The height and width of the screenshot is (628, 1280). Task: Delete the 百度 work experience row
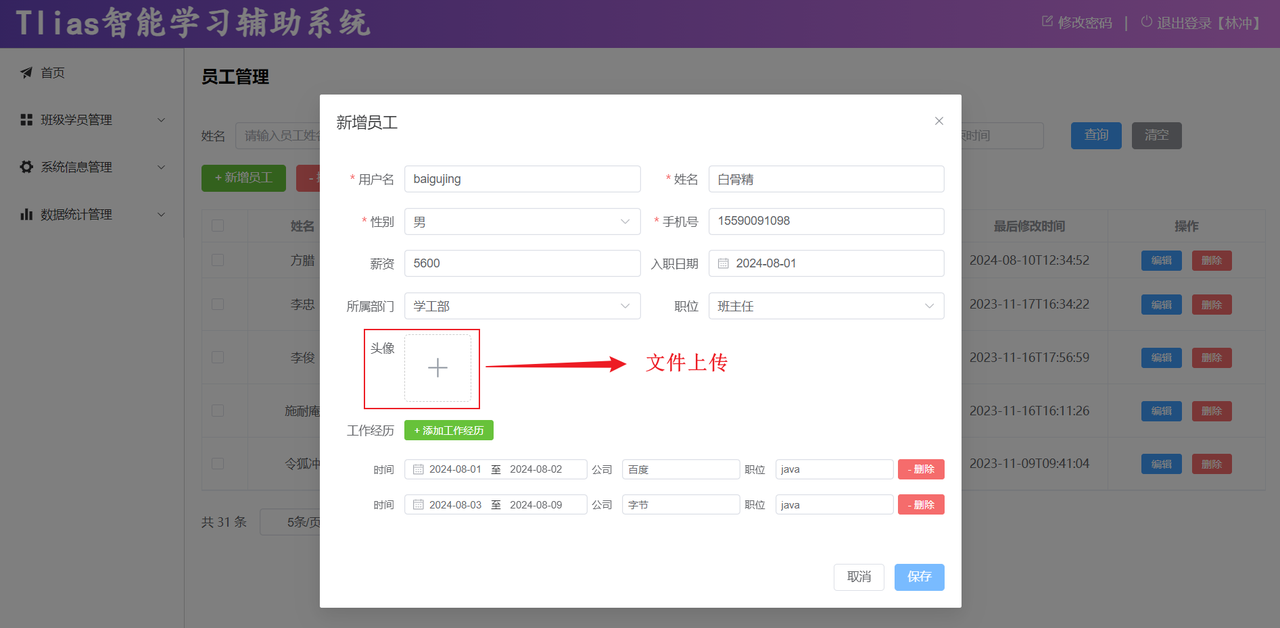(x=920, y=469)
